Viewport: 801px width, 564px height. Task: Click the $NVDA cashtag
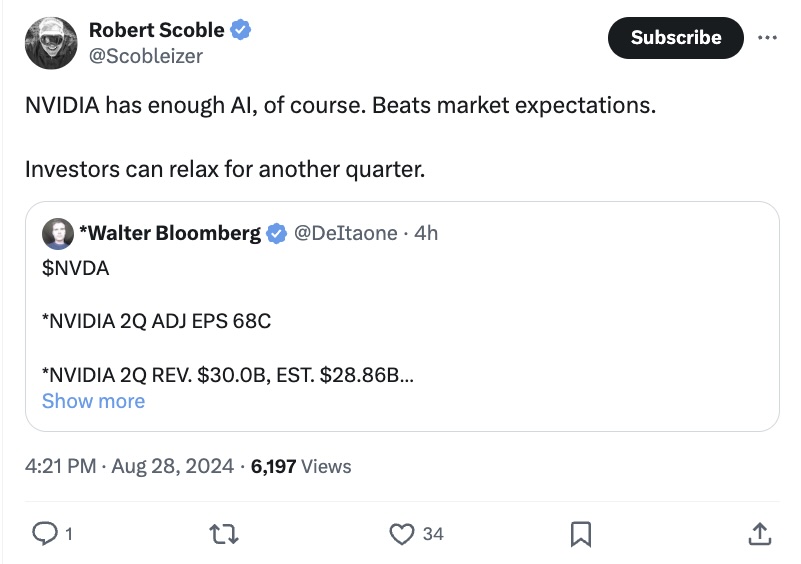pyautogui.click(x=76, y=268)
